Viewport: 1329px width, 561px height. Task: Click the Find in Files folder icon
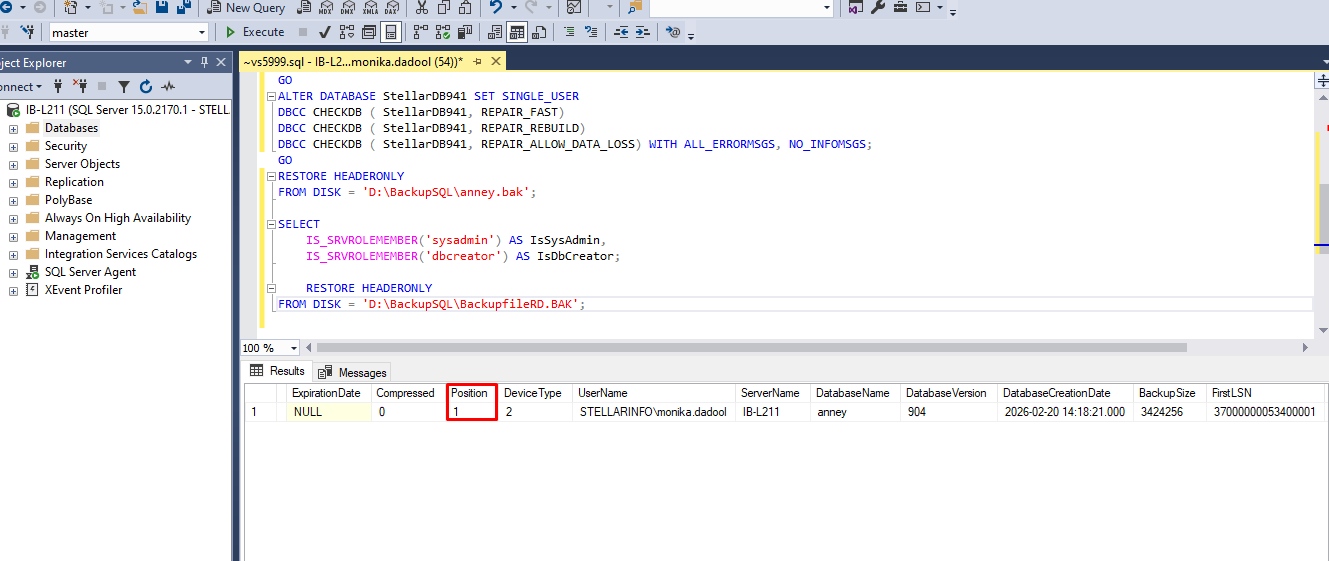point(635,8)
